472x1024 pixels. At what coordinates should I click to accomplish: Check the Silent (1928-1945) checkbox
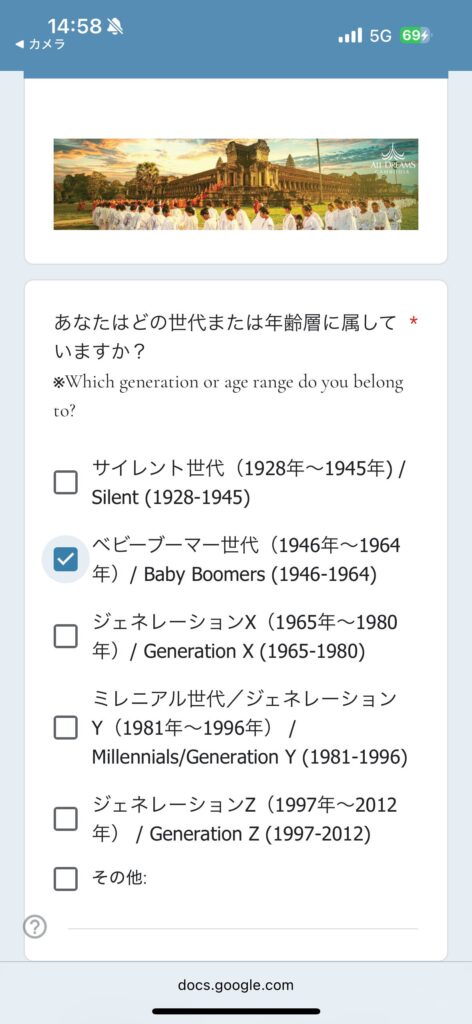coord(65,483)
